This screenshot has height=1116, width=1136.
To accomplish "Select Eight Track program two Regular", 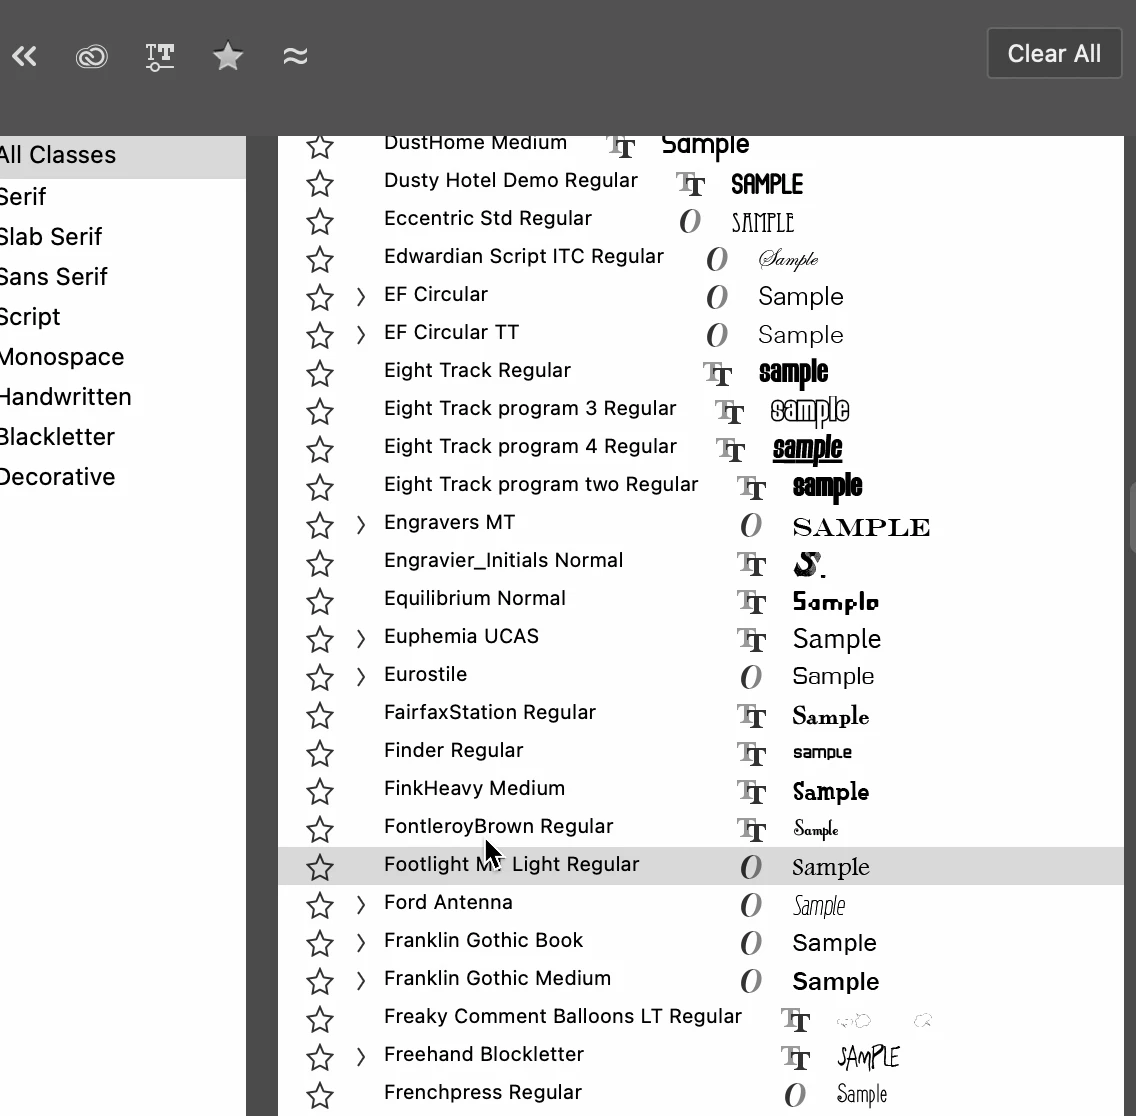I will click(x=540, y=484).
